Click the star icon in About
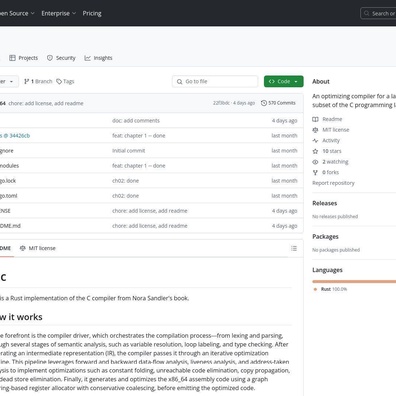Screen dimensions: 396x396 coord(315,151)
